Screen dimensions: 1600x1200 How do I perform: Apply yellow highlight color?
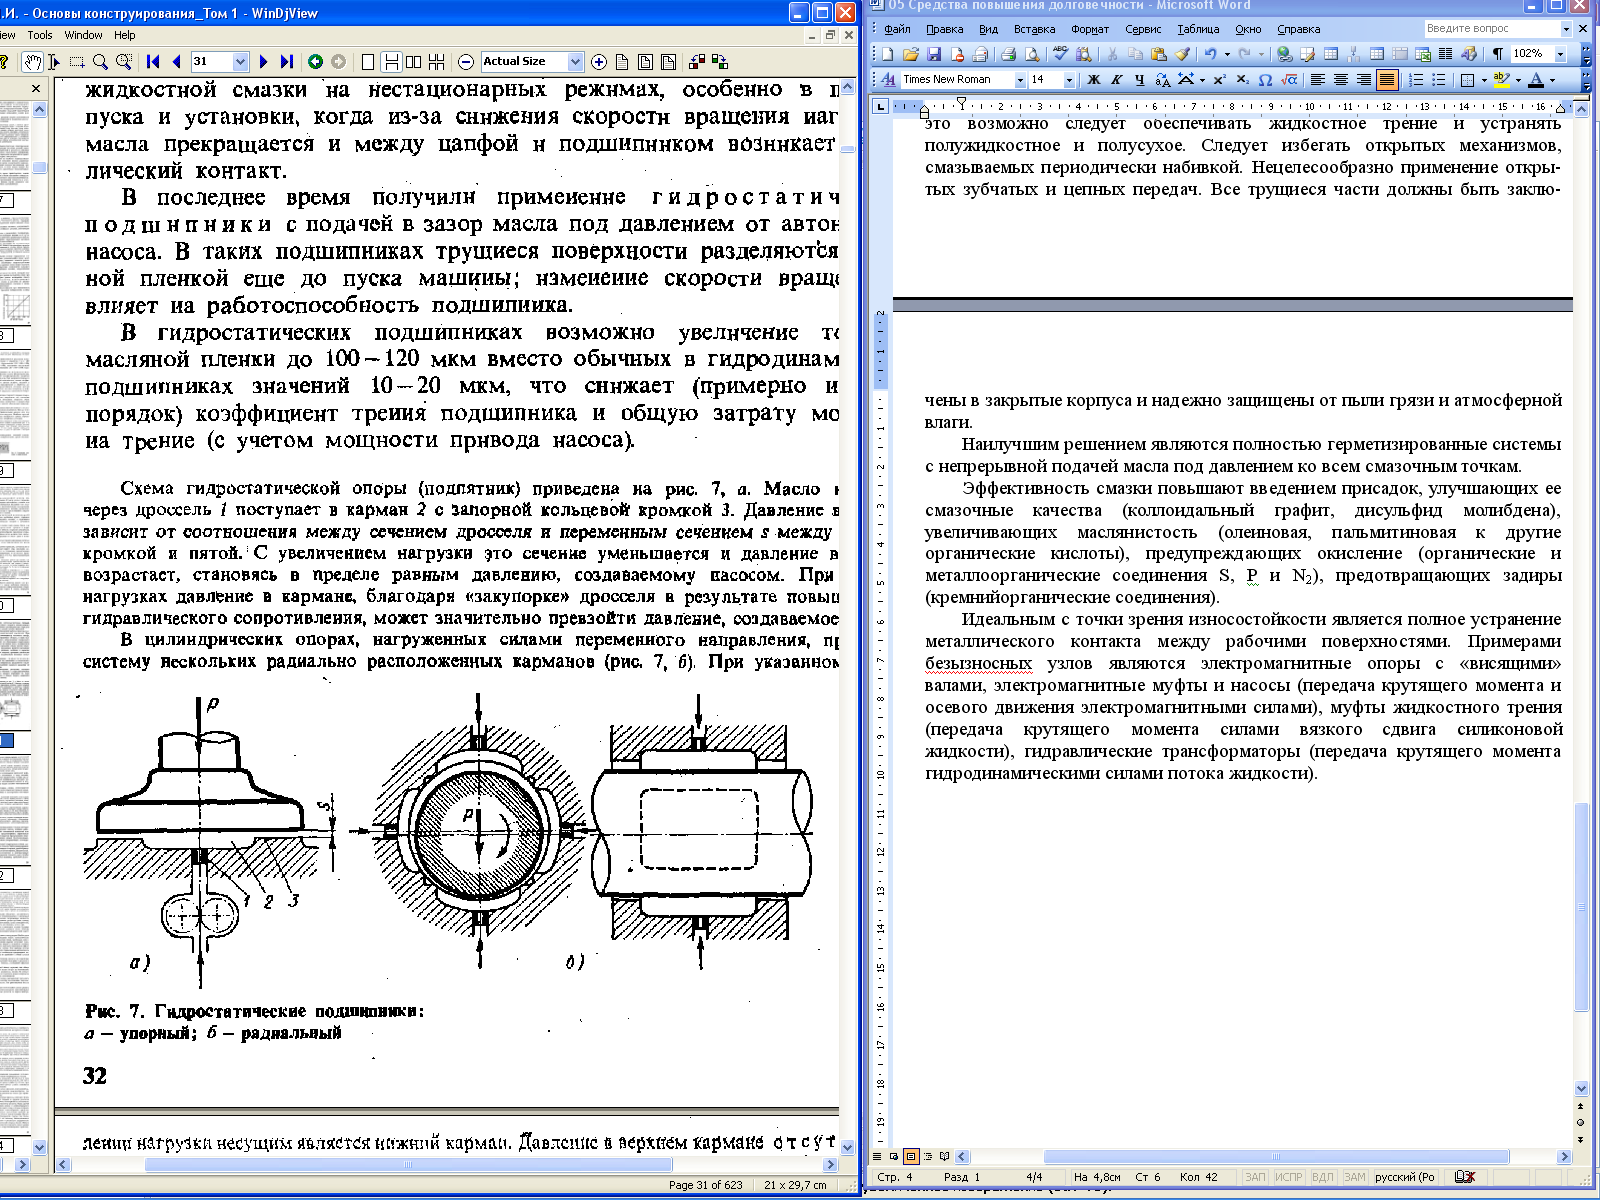(x=1501, y=80)
